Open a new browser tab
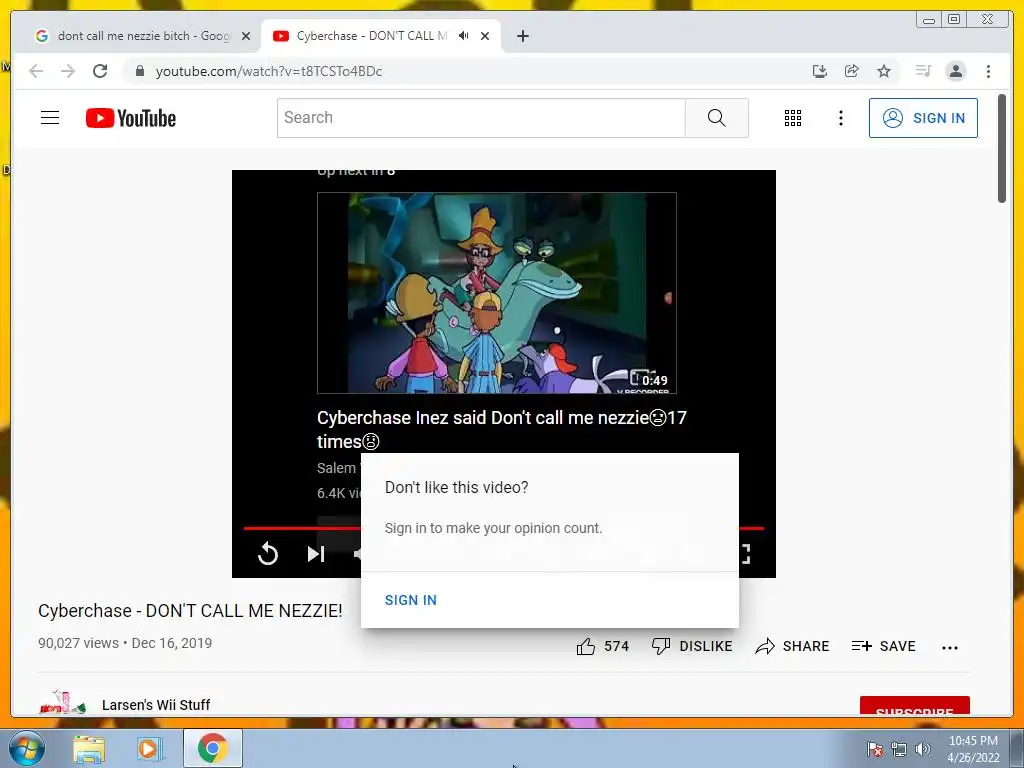1024x768 pixels. coord(522,36)
